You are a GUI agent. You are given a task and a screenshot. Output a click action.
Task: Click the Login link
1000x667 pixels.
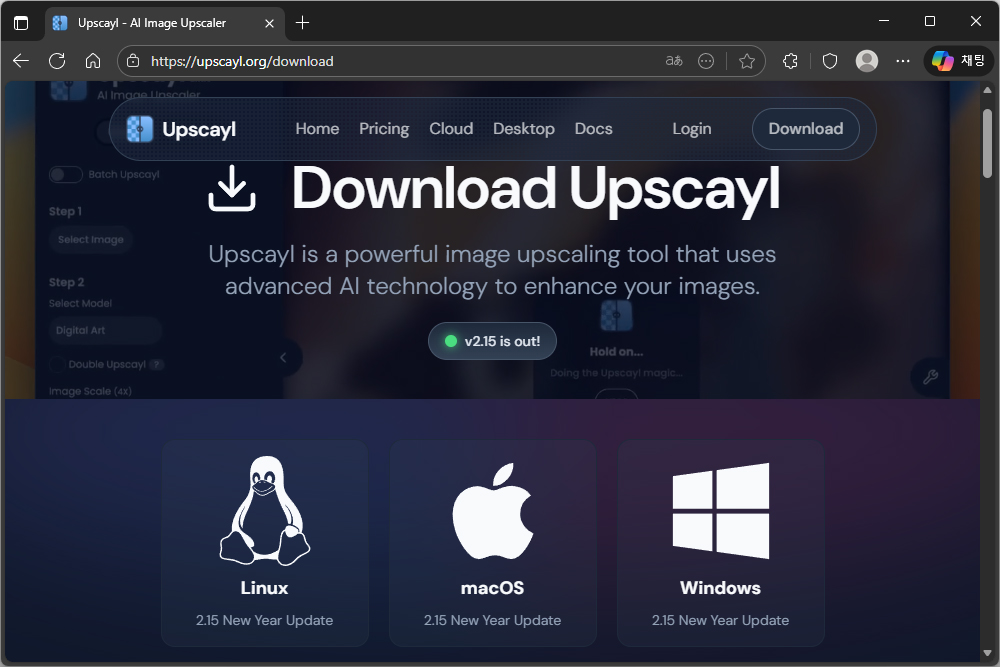pyautogui.click(x=691, y=129)
